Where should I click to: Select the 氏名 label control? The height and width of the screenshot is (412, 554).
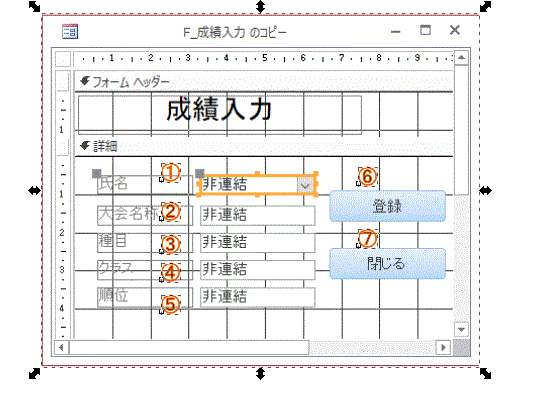pyautogui.click(x=143, y=184)
